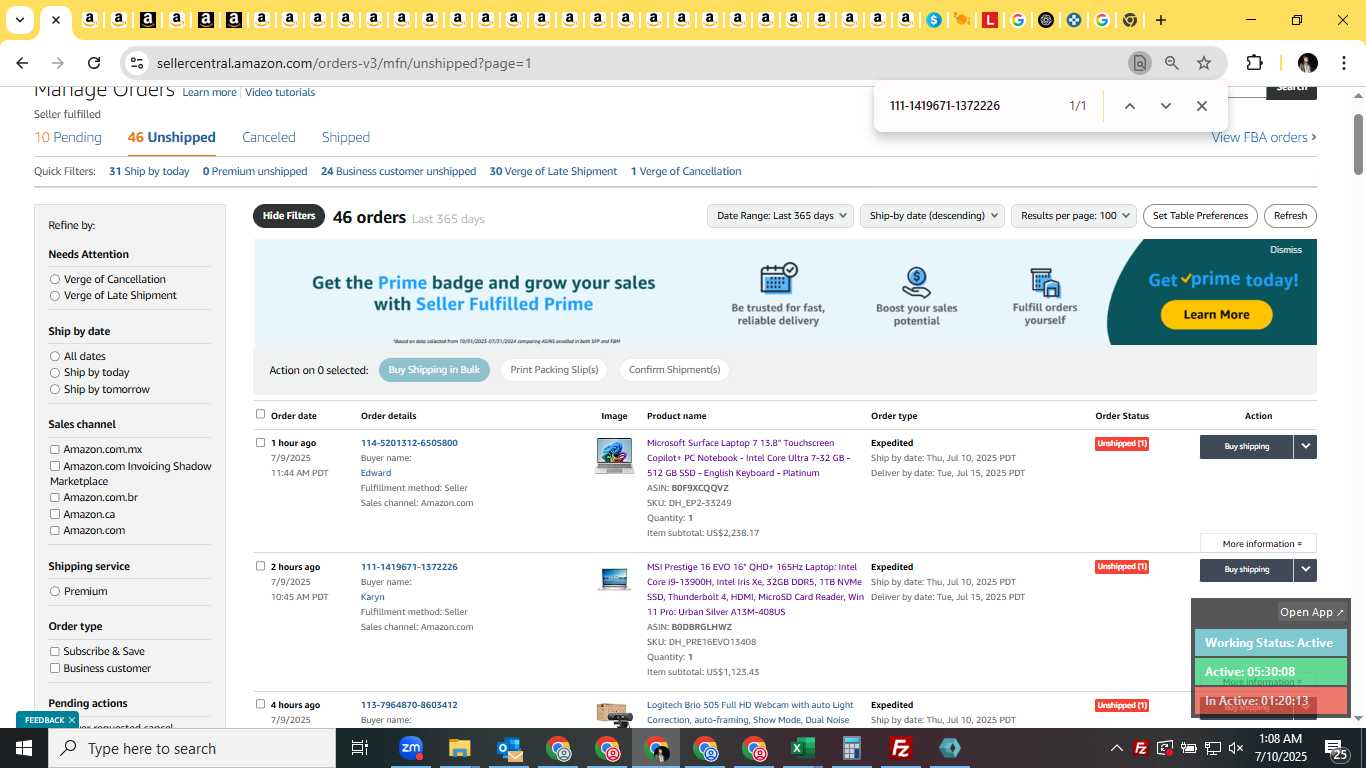Open Chrome's three-dot menu

coord(1343,63)
